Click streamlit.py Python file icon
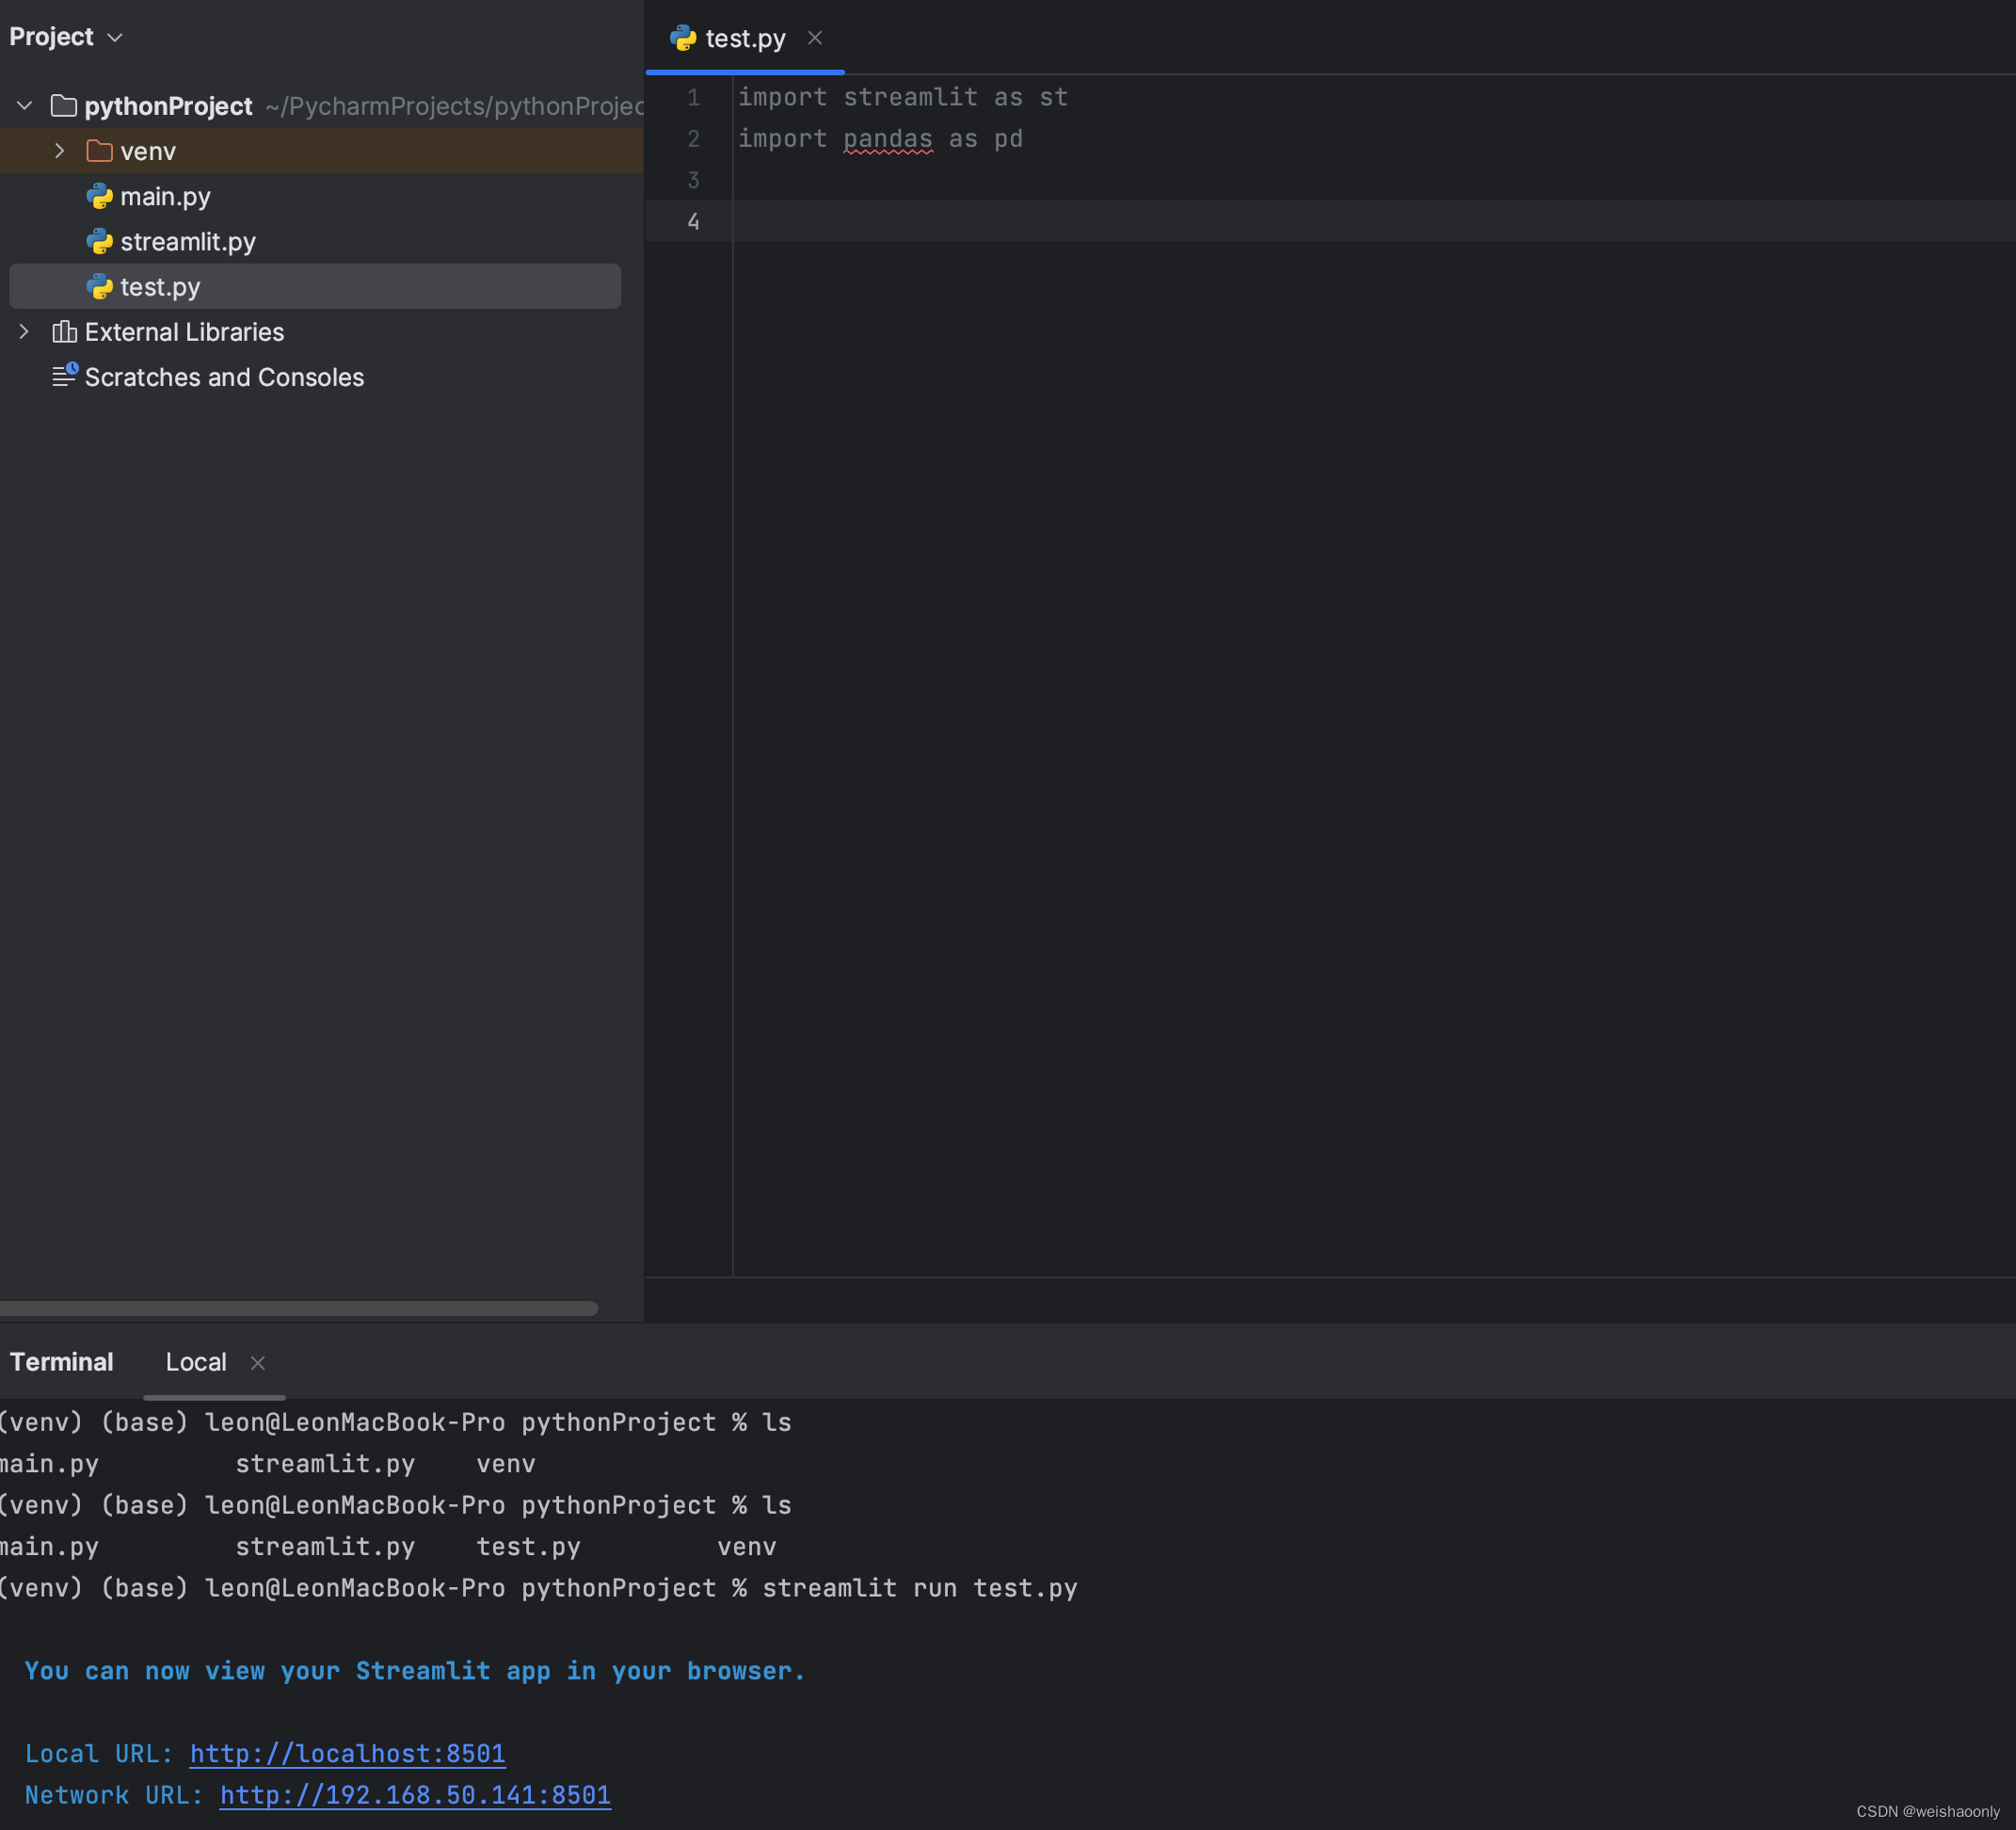The image size is (2016, 1830). [99, 241]
